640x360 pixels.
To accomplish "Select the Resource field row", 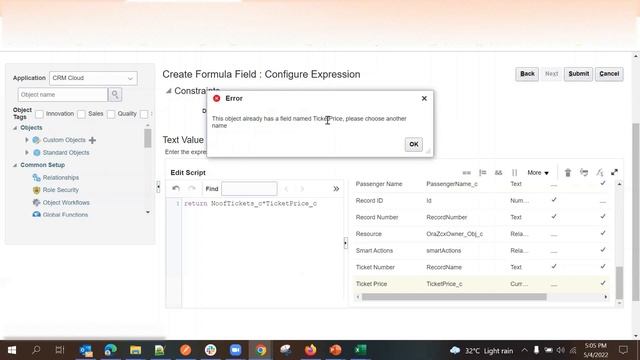I will [x=481, y=234].
